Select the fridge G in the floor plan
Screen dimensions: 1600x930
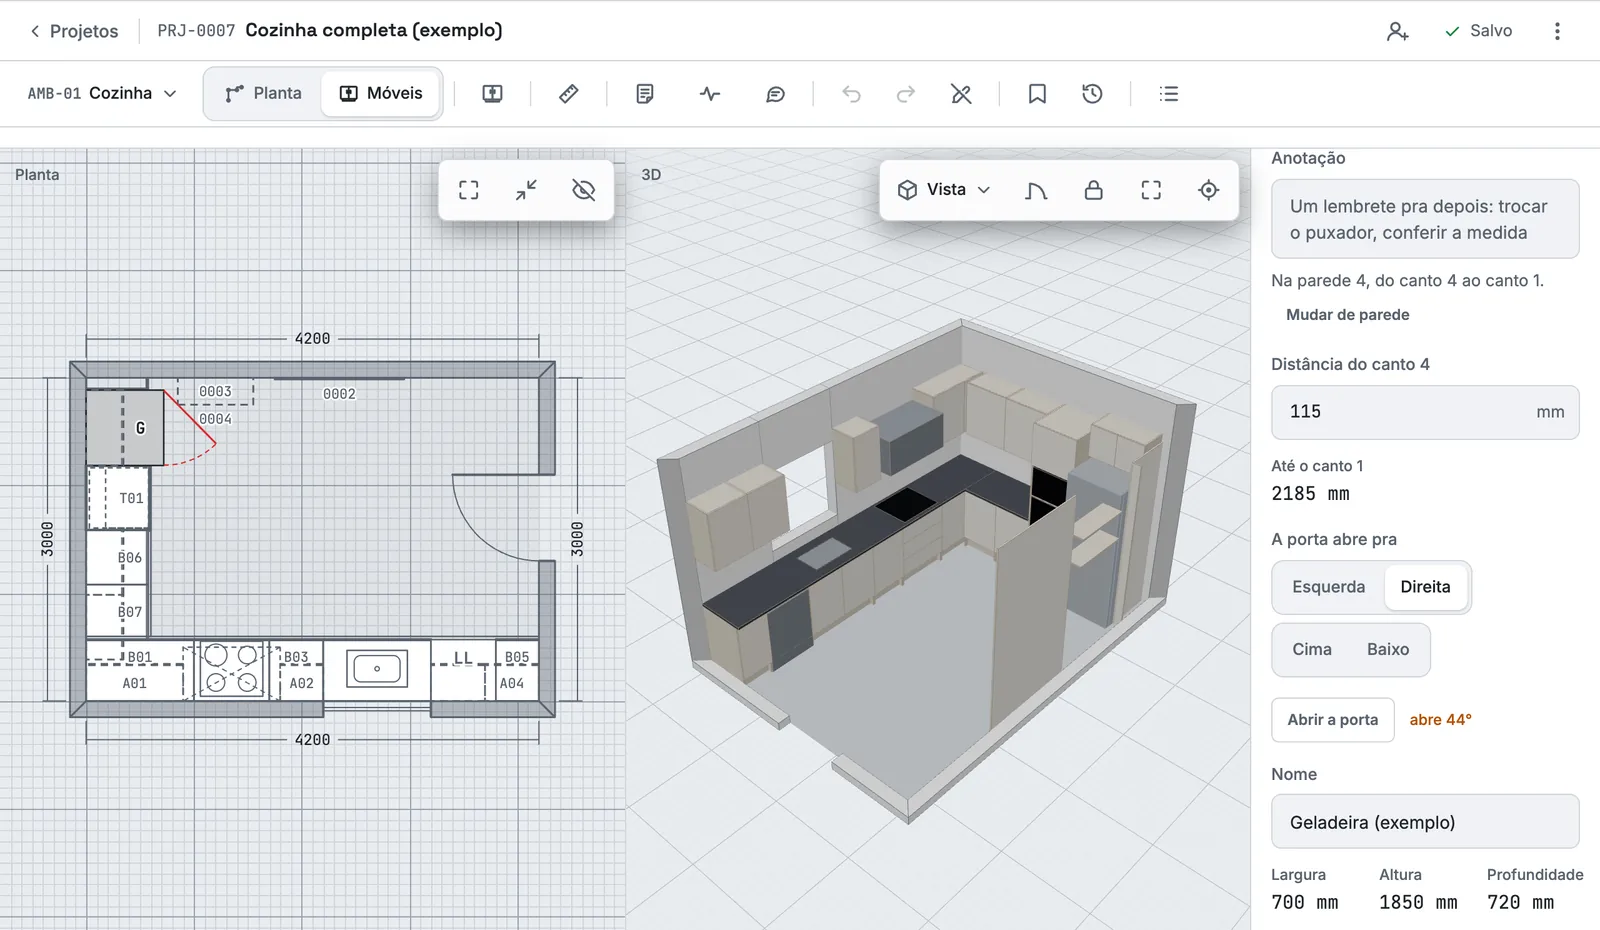[x=125, y=428]
